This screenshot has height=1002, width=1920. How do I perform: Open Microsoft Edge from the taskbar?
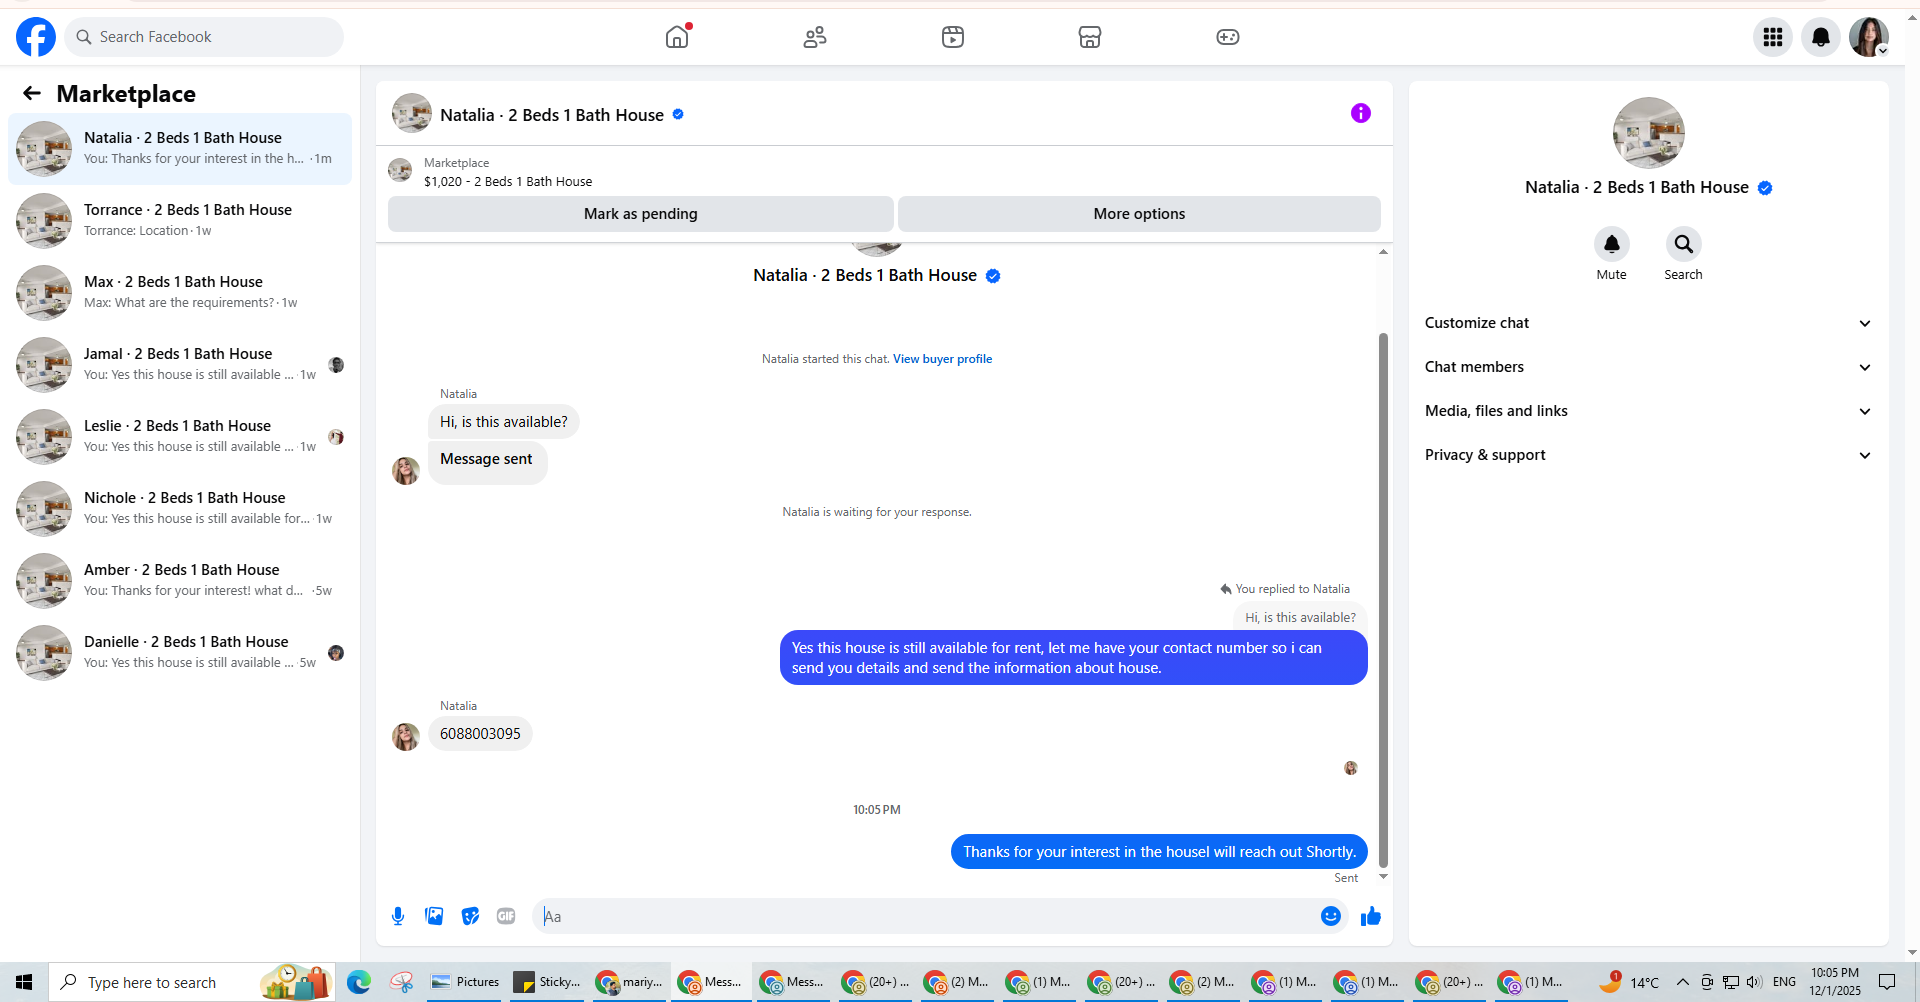coord(358,982)
